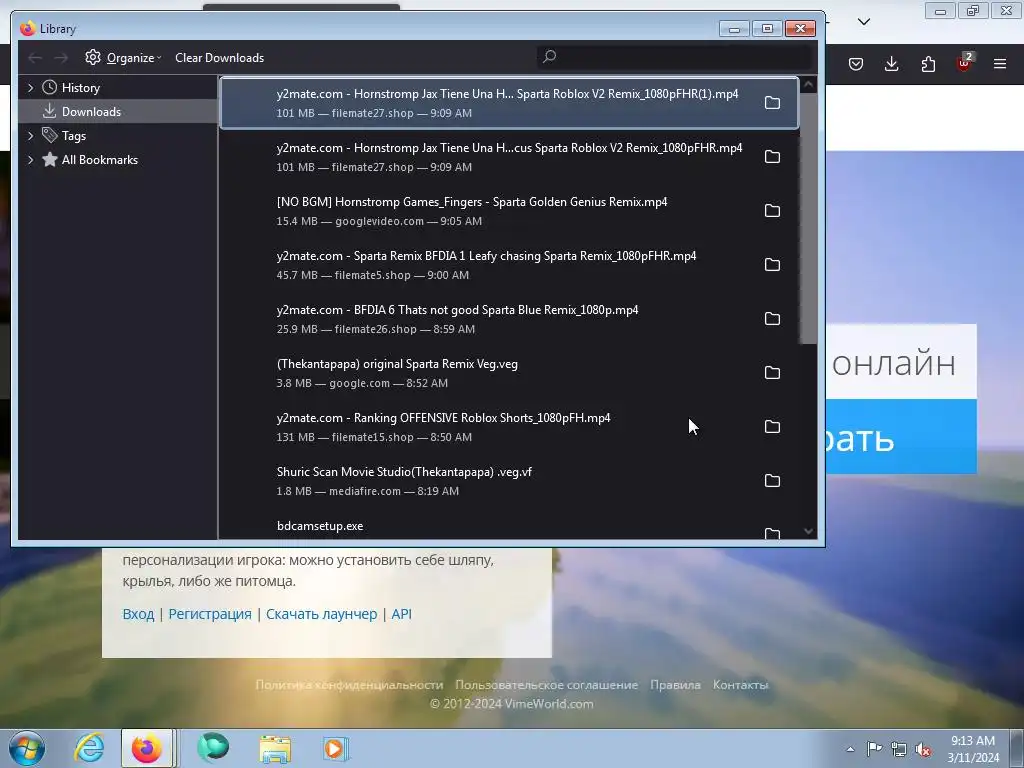
Task: Open the Контакты footer link
Action: [x=741, y=685]
